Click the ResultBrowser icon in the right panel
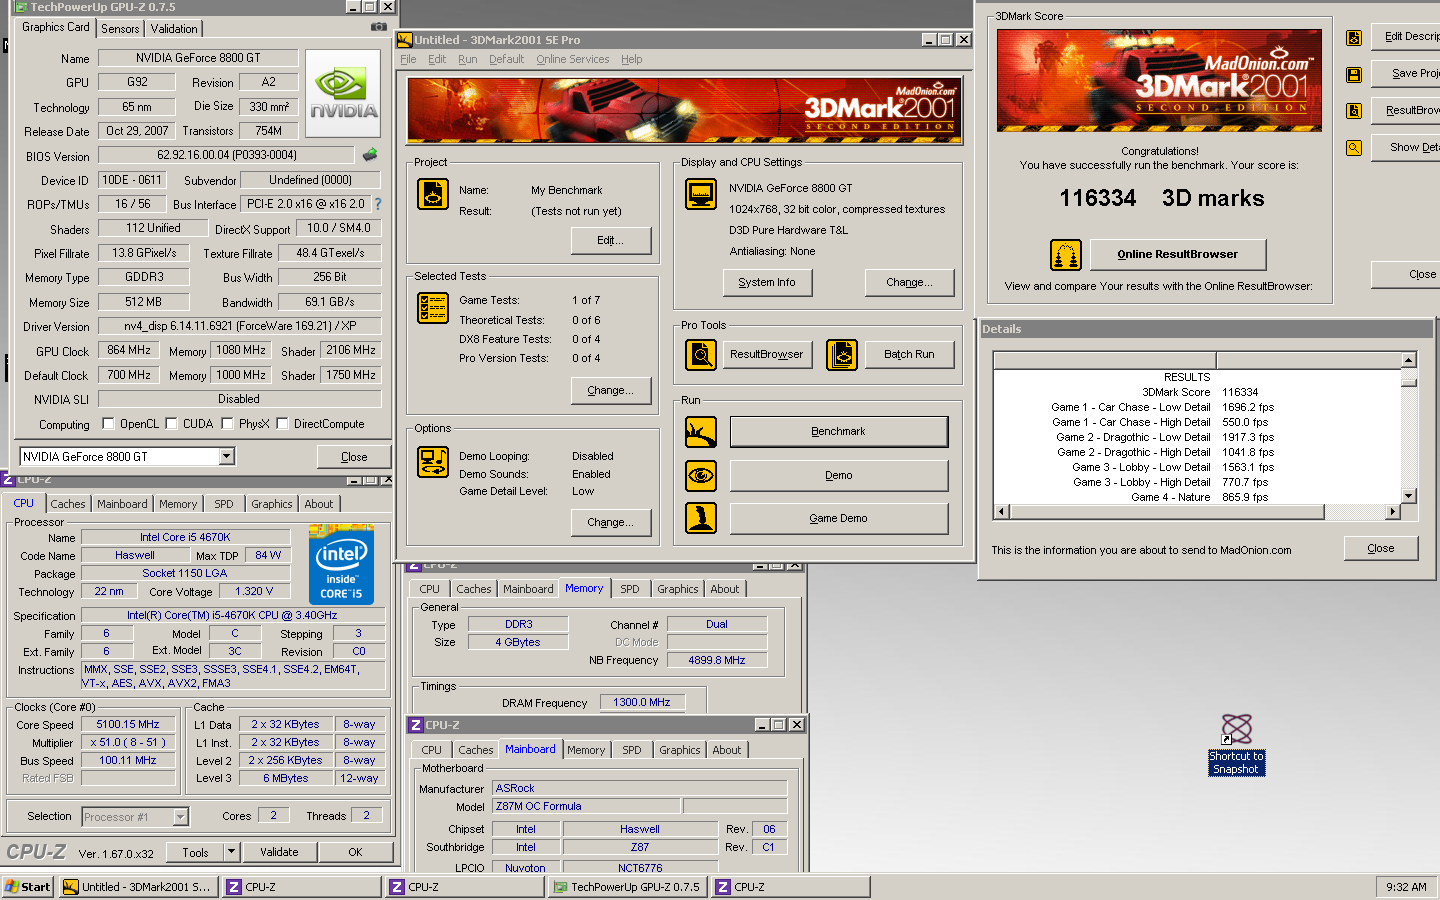The height and width of the screenshot is (900, 1440). point(1354,111)
